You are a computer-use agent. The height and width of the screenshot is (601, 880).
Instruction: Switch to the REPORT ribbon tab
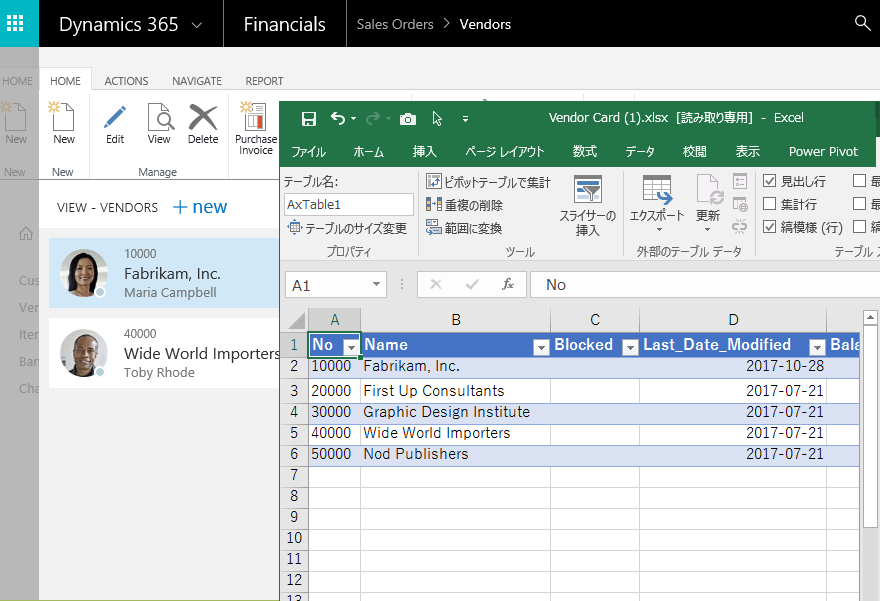click(264, 81)
